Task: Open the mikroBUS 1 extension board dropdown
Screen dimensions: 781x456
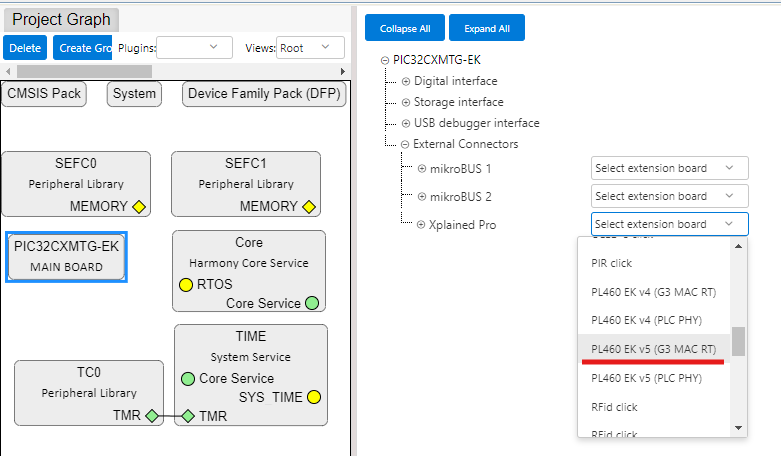Action: coord(669,168)
